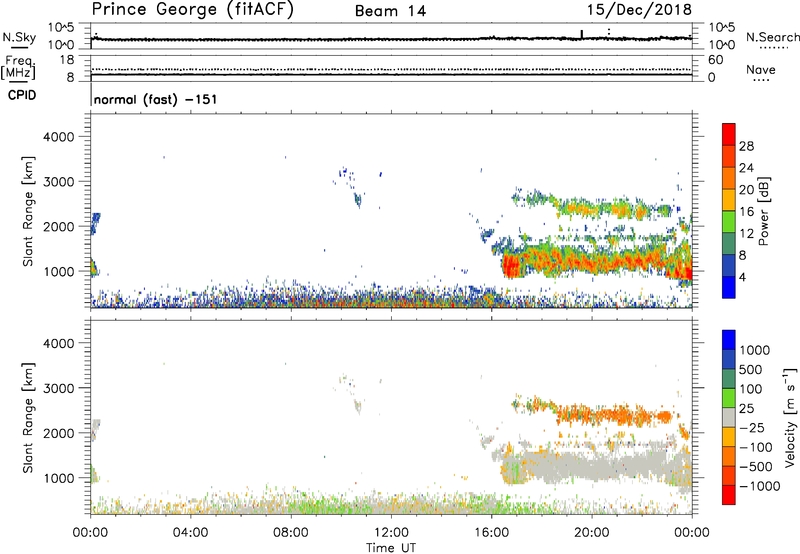This screenshot has height=554, width=800.
Task: Click the noise spike near 19:30 in N.Sky trace
Action: 582,34
